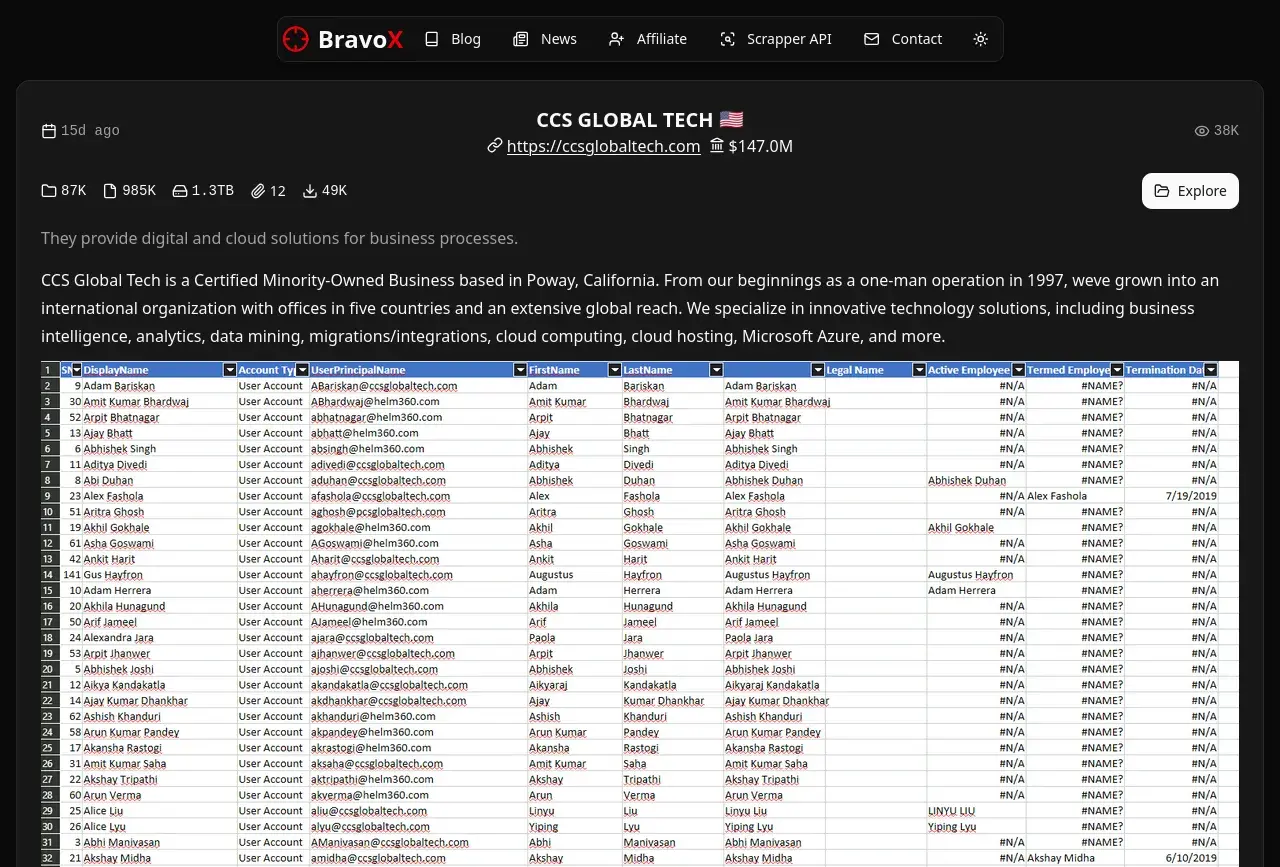This screenshot has height=867, width=1280.
Task: Open the Termed Employee column filter dropdown
Action: [x=1117, y=370]
